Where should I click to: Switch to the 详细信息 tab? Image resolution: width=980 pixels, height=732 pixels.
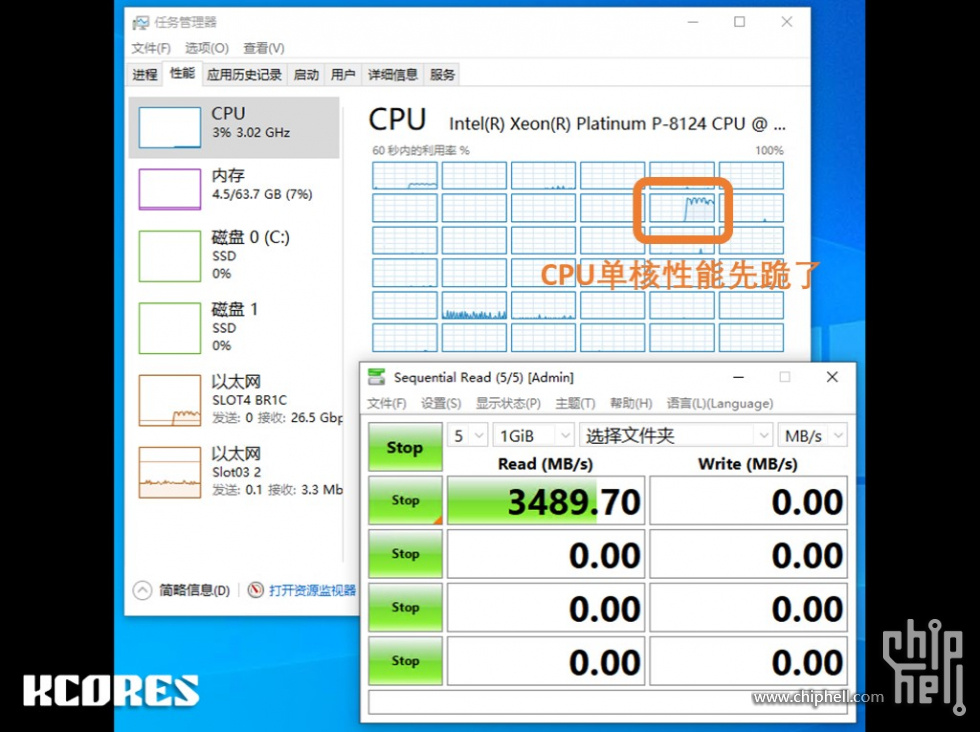point(392,75)
